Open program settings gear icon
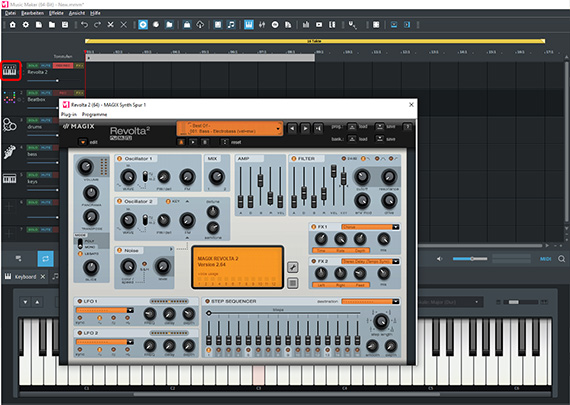 [x=25, y=25]
